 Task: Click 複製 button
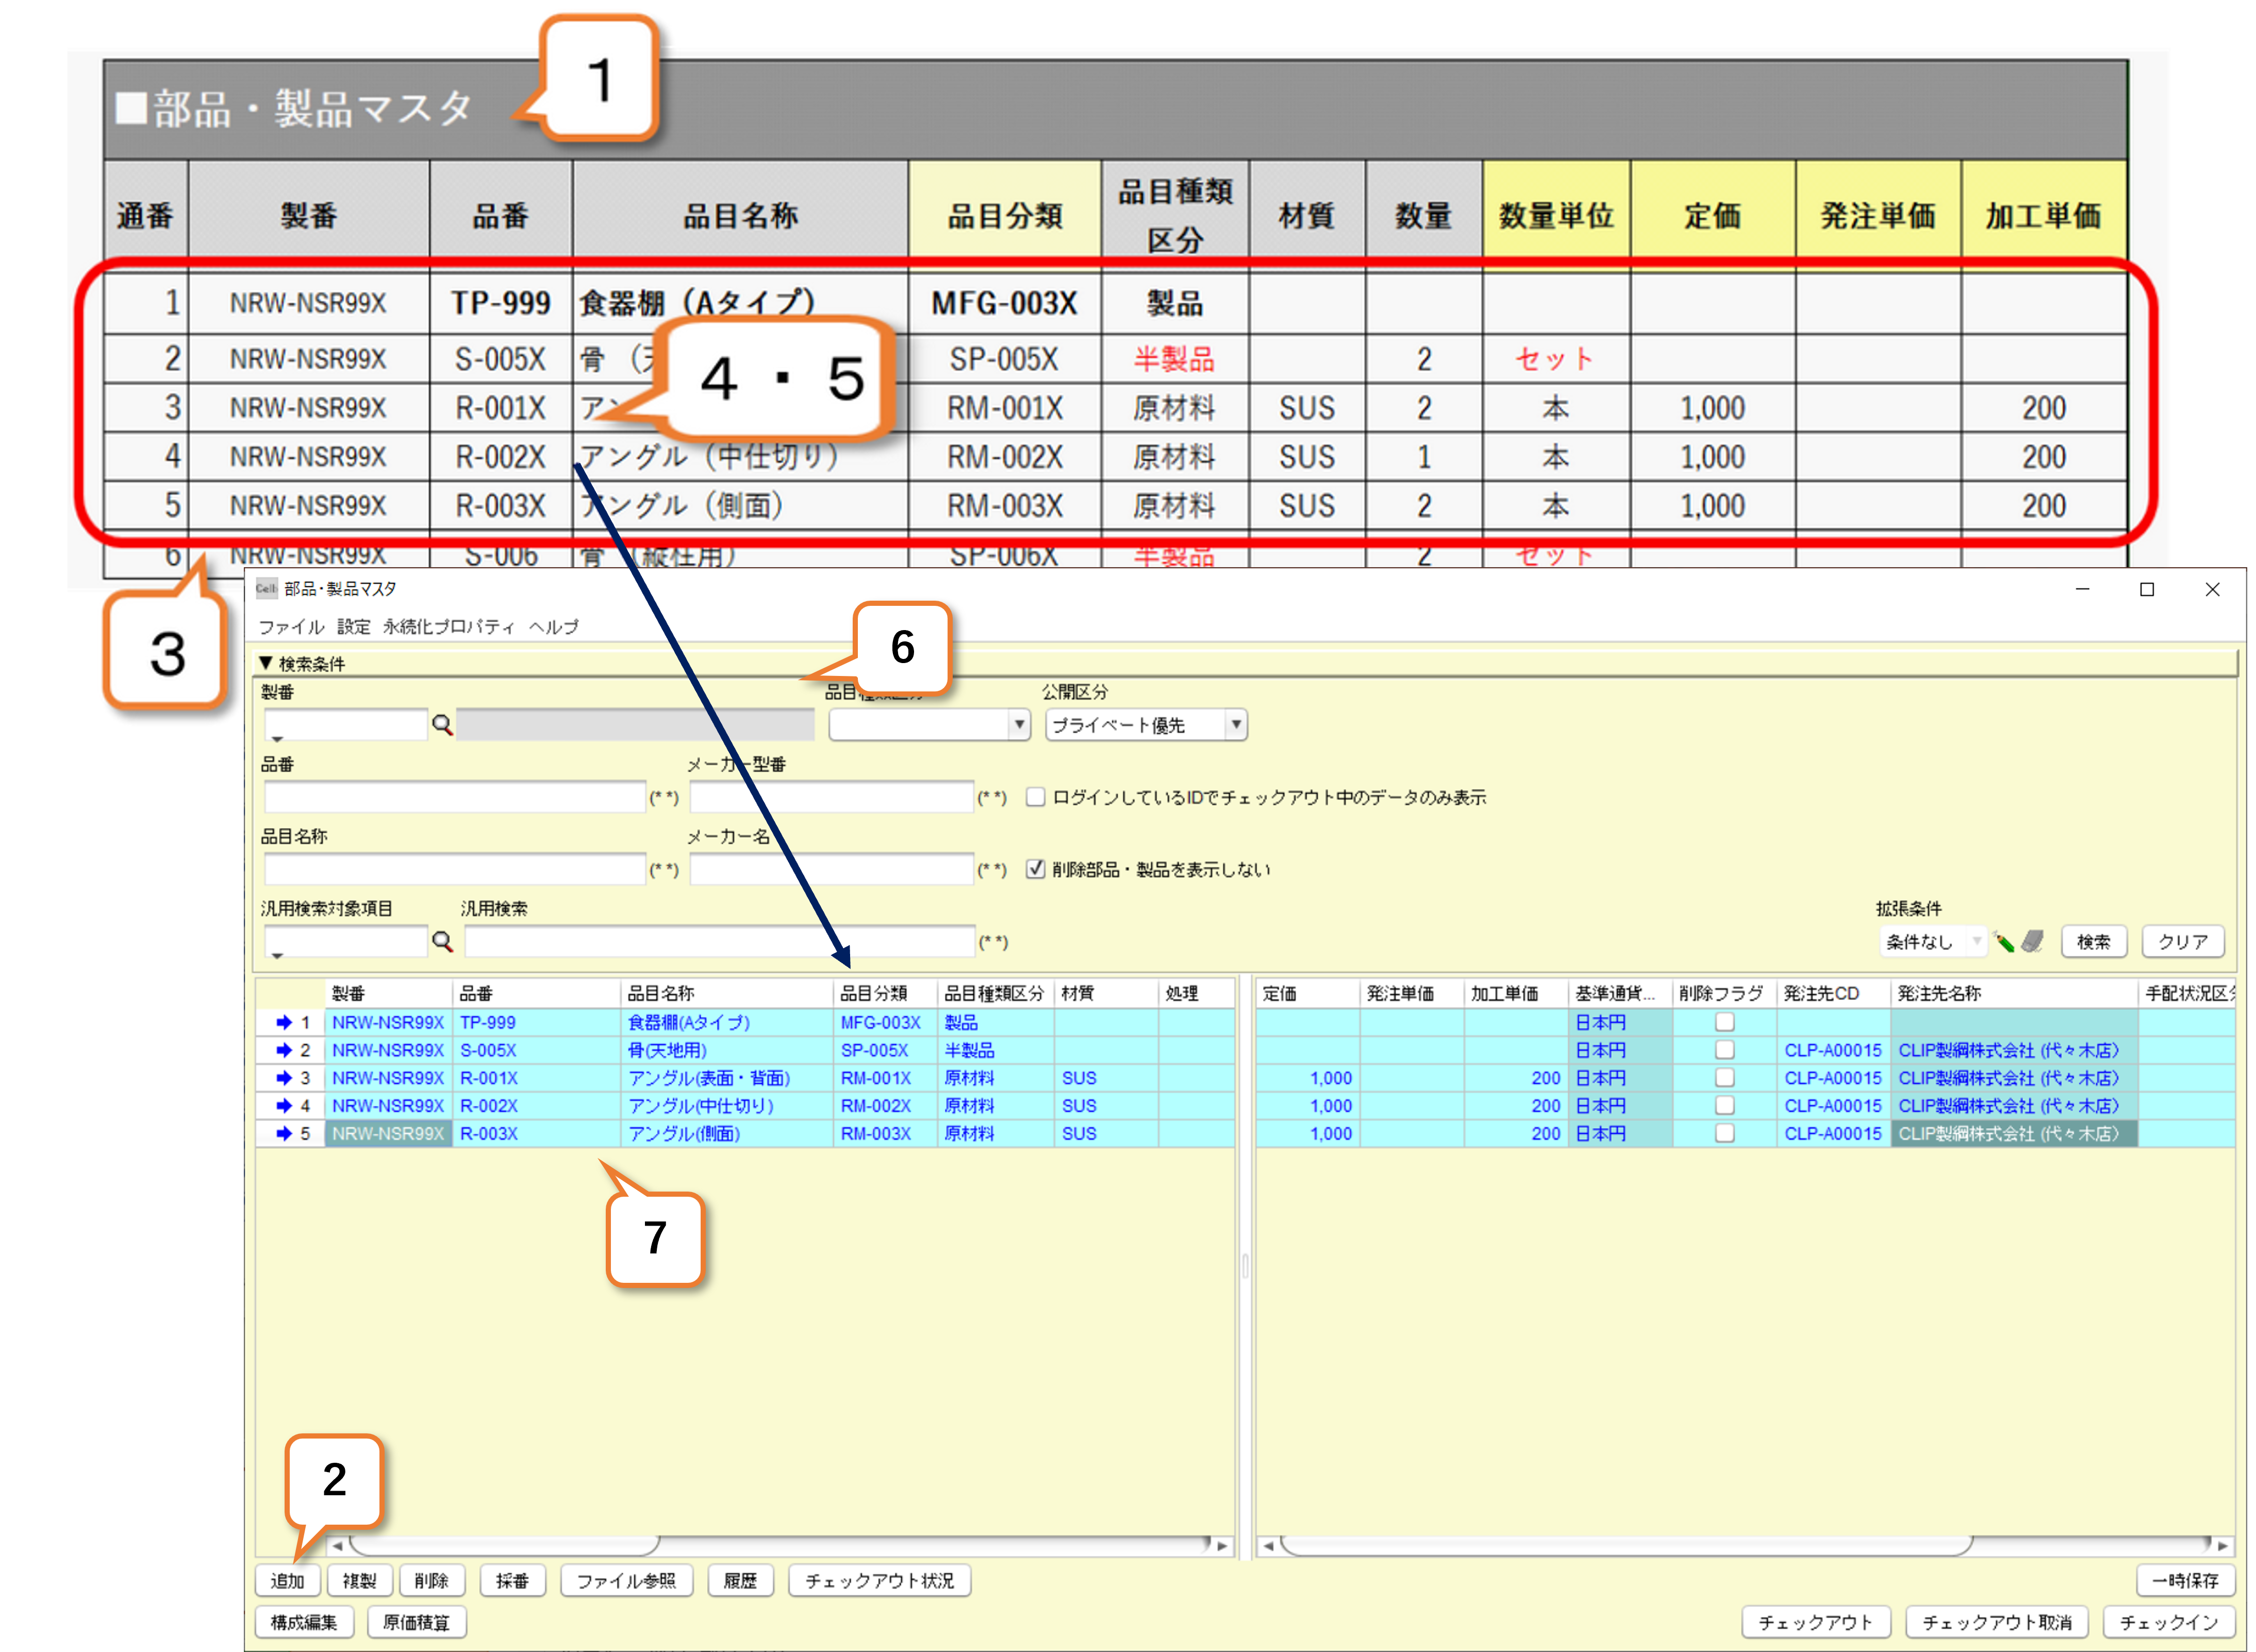click(x=360, y=1581)
